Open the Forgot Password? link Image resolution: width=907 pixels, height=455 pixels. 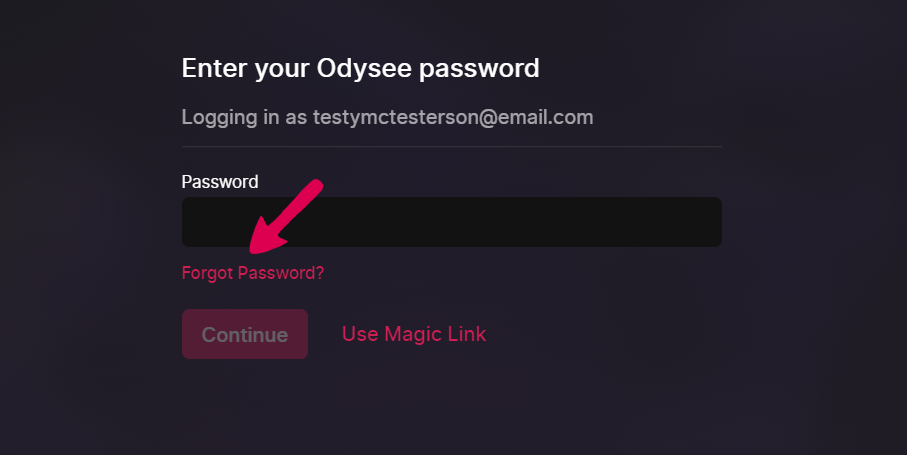pos(253,273)
